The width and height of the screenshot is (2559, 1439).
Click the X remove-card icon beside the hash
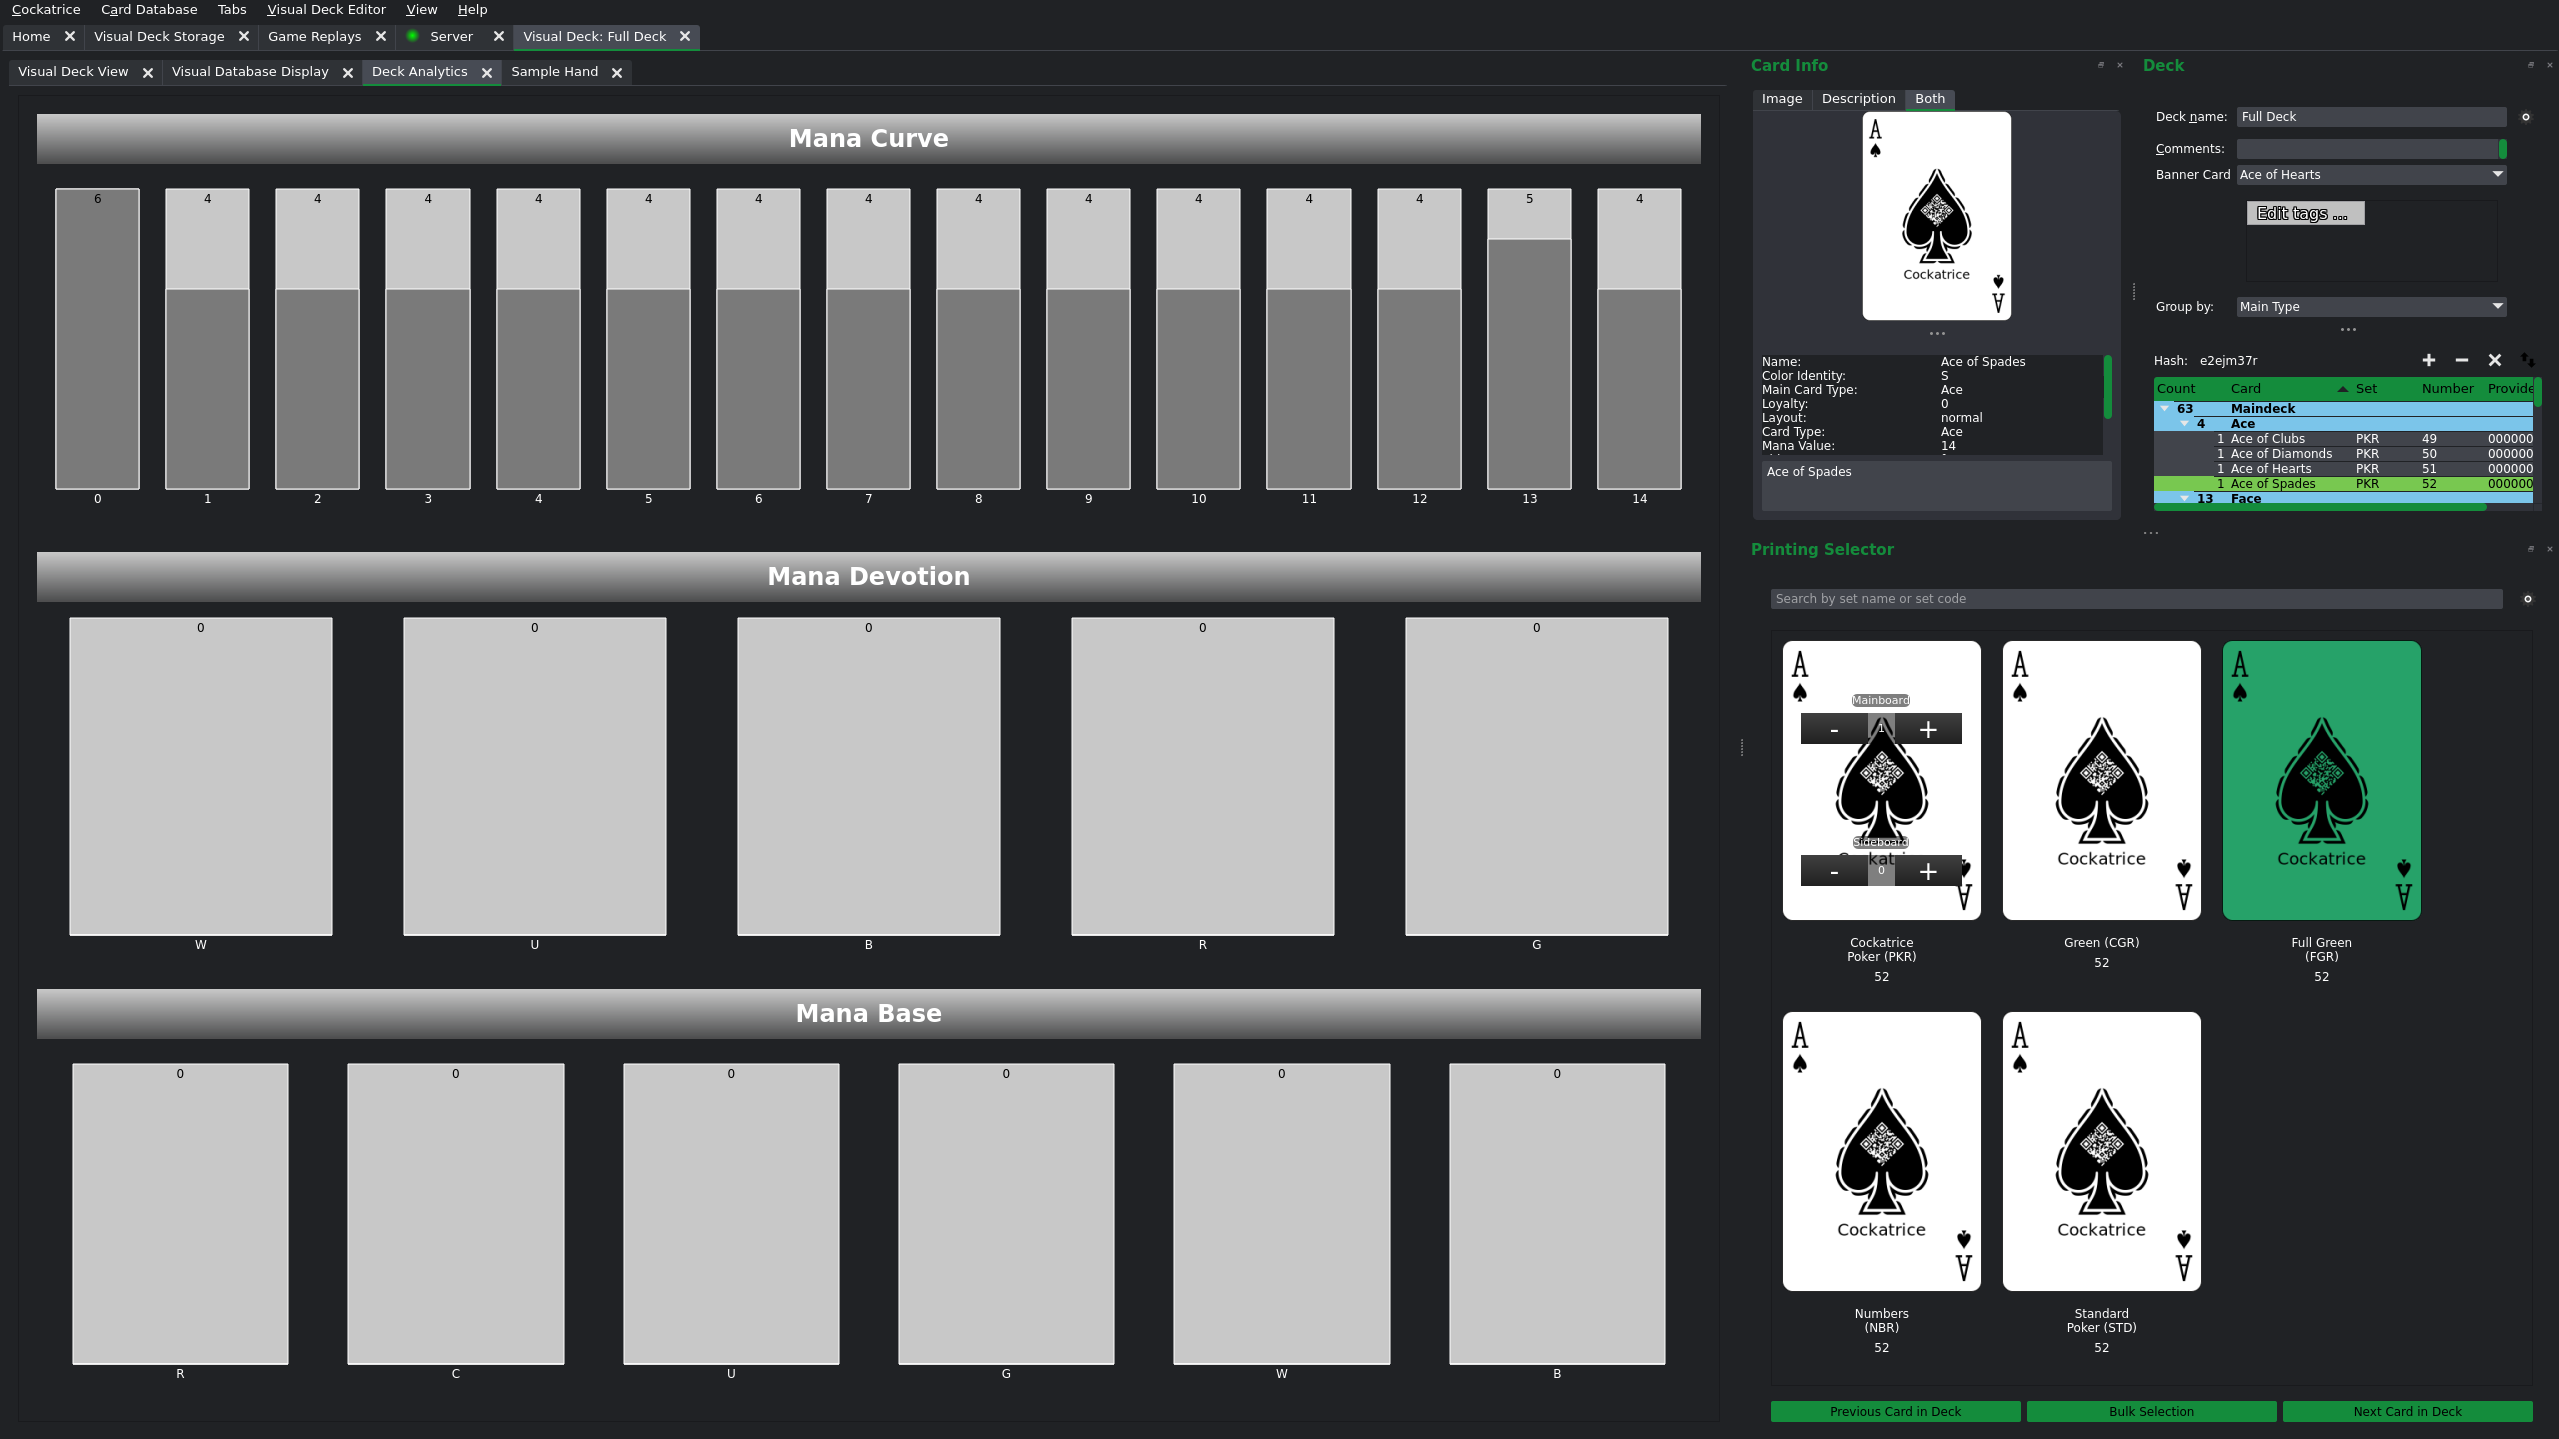(x=2494, y=360)
